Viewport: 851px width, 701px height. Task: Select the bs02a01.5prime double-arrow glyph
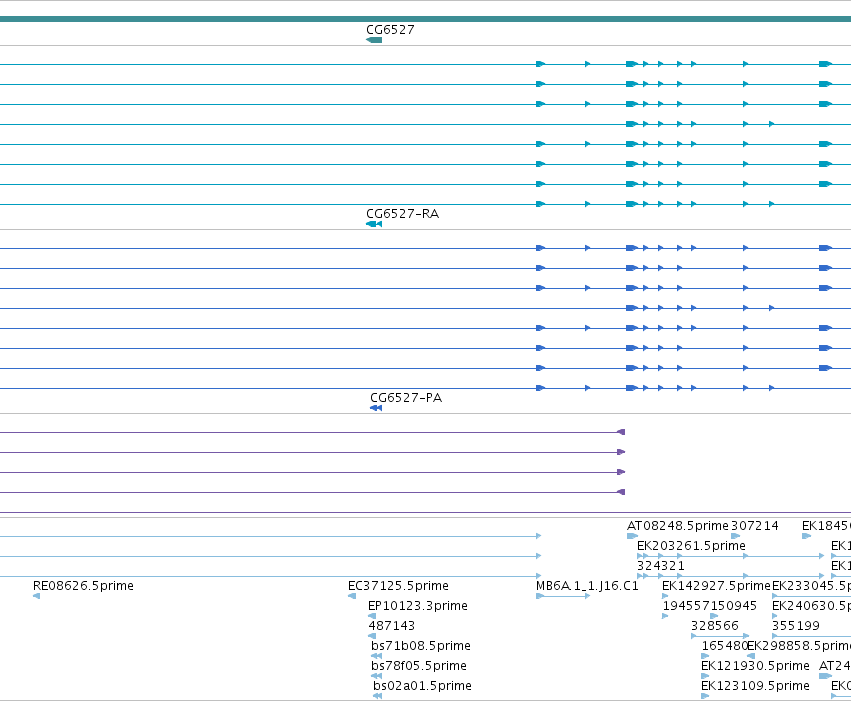coord(378,696)
